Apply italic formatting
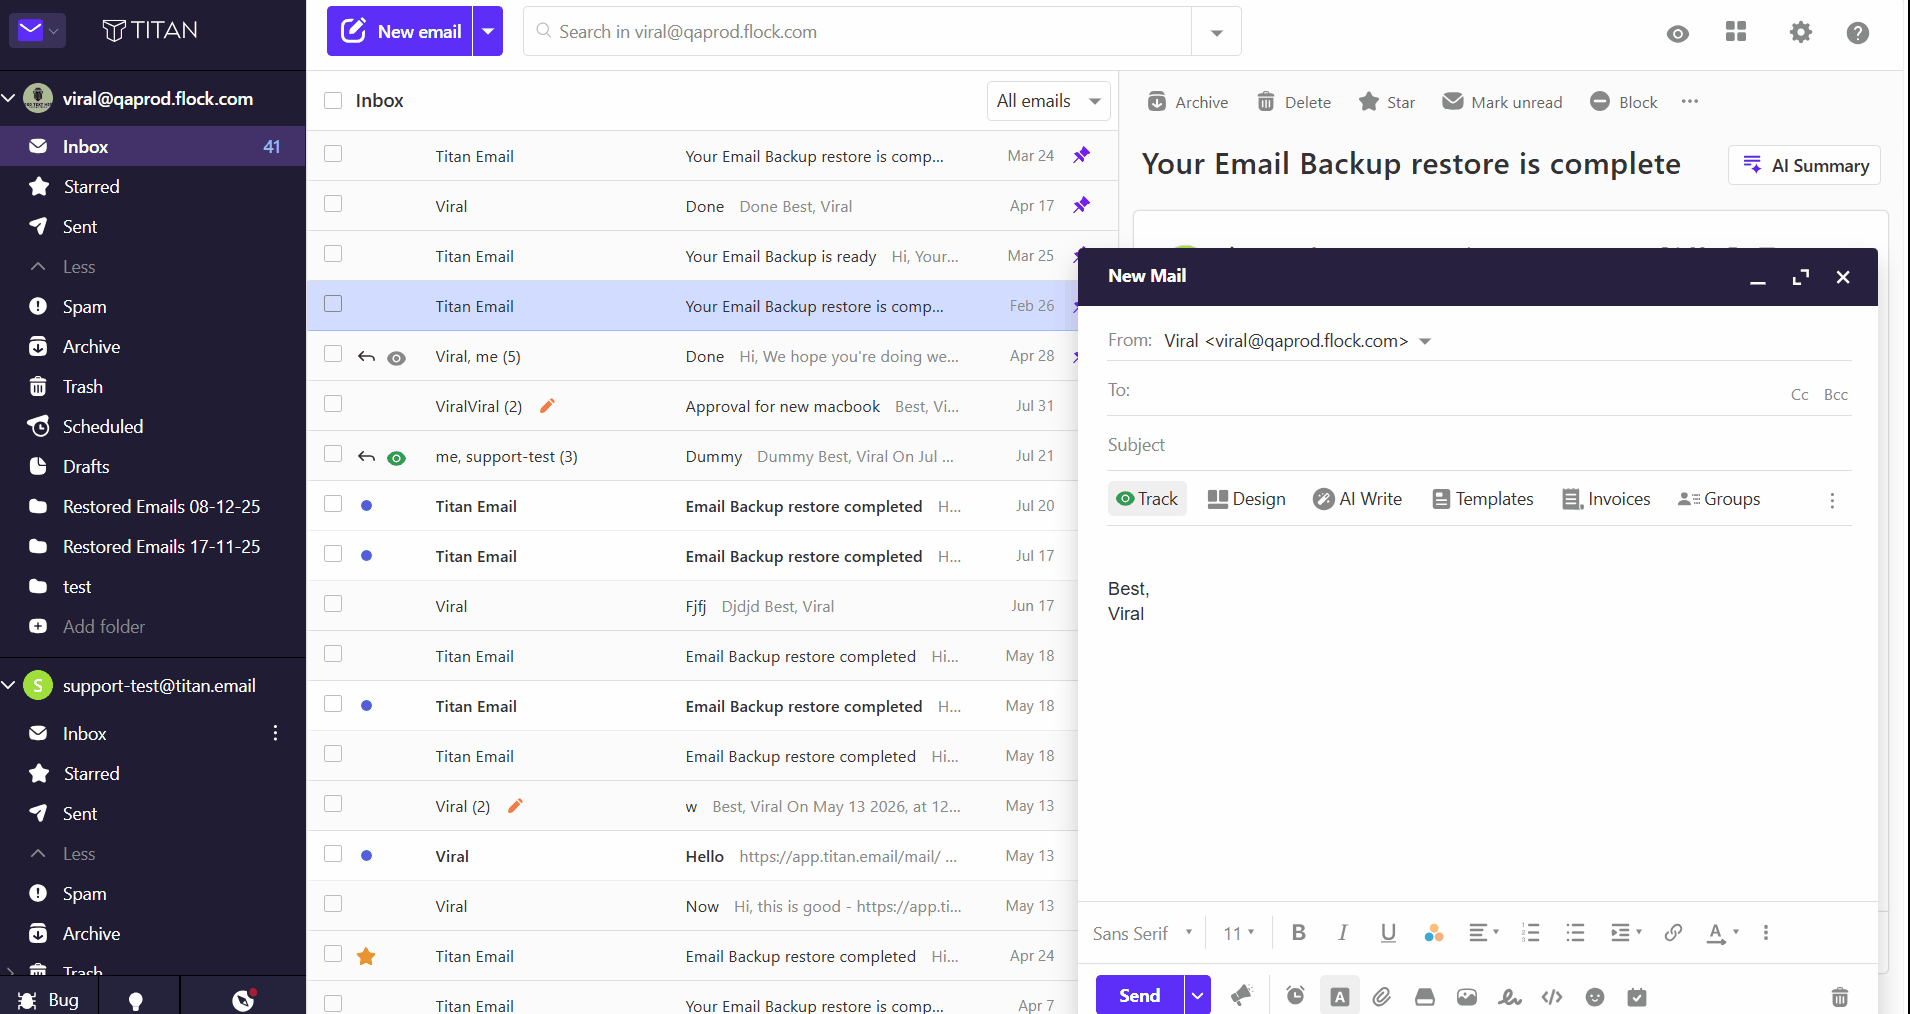 [1343, 933]
